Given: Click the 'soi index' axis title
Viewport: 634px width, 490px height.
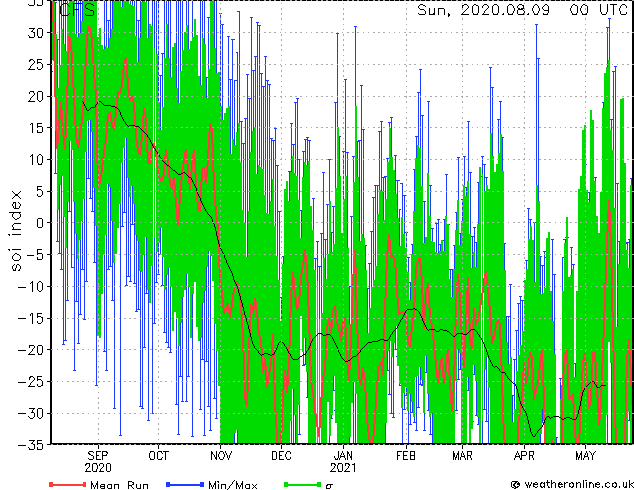Looking at the screenshot, I should 15,230.
